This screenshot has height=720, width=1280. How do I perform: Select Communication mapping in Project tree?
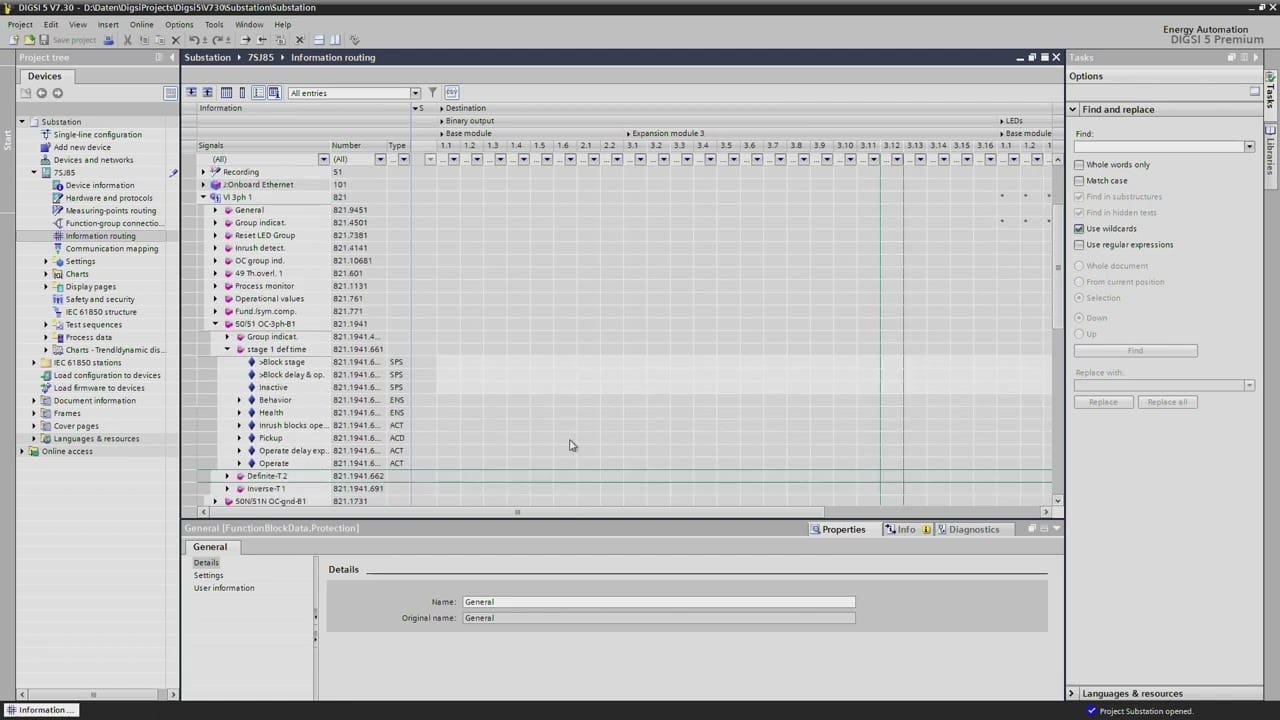(x=112, y=249)
